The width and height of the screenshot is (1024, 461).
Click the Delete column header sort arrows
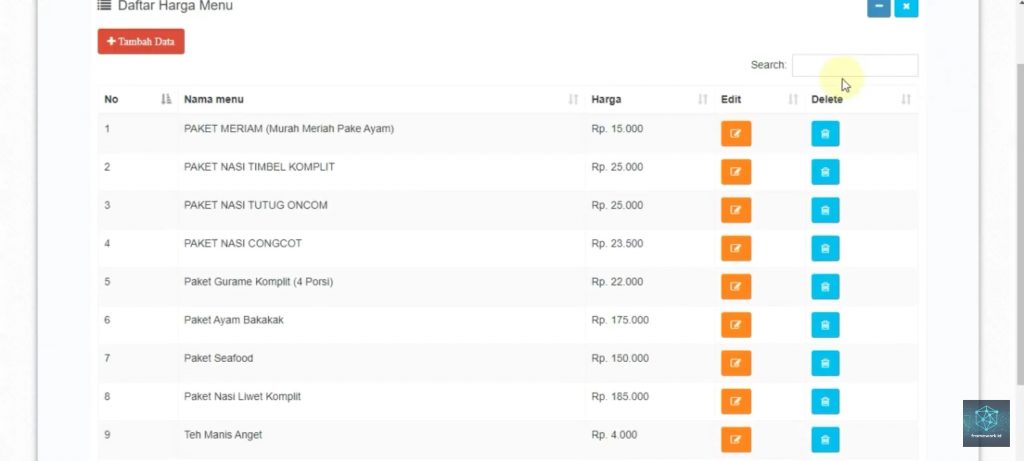pyautogui.click(x=906, y=100)
